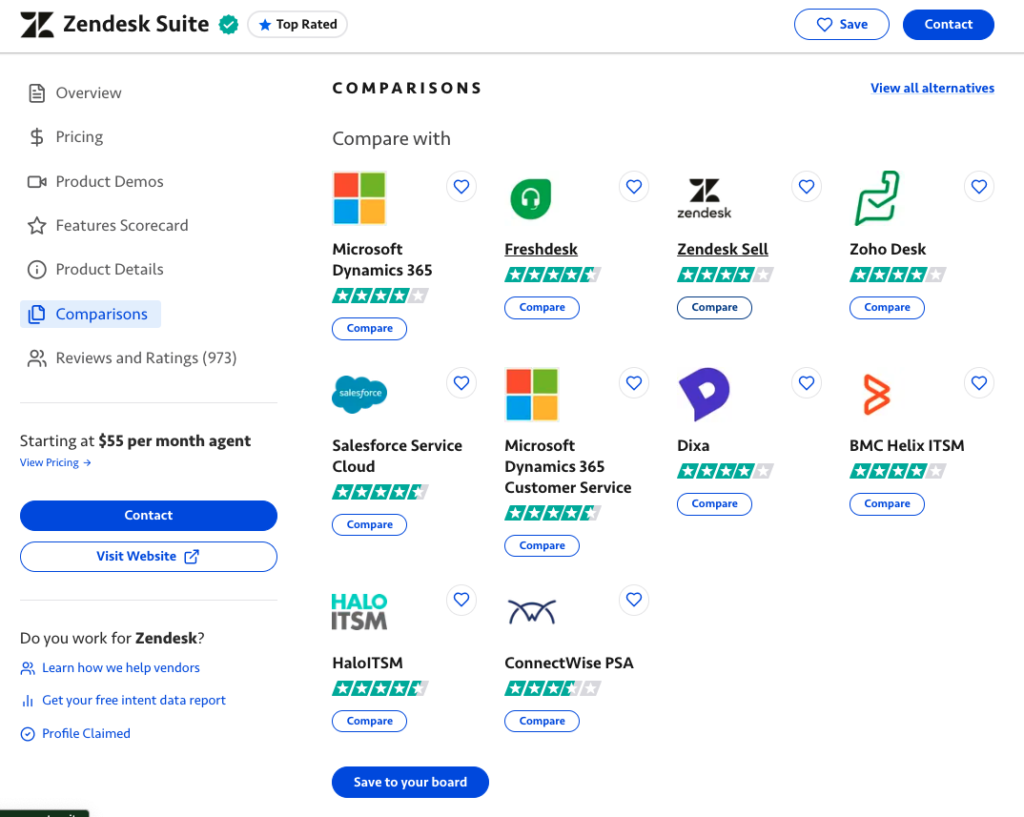Click Freshdesk star rating bar
Screen dimensions: 1024x817
(552, 274)
